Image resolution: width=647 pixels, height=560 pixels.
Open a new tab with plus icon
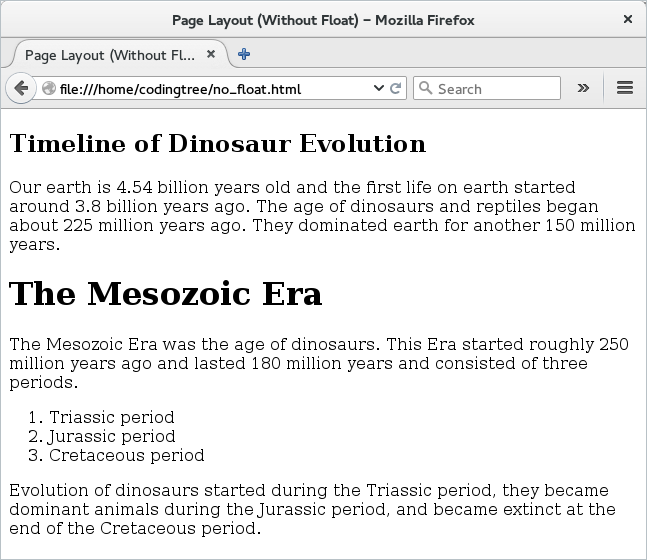point(244,55)
